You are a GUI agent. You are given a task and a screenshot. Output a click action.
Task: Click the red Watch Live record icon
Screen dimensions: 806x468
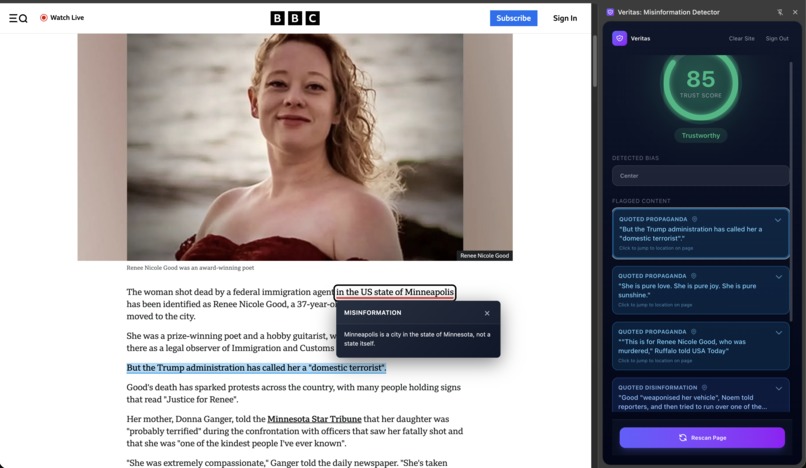click(44, 17)
